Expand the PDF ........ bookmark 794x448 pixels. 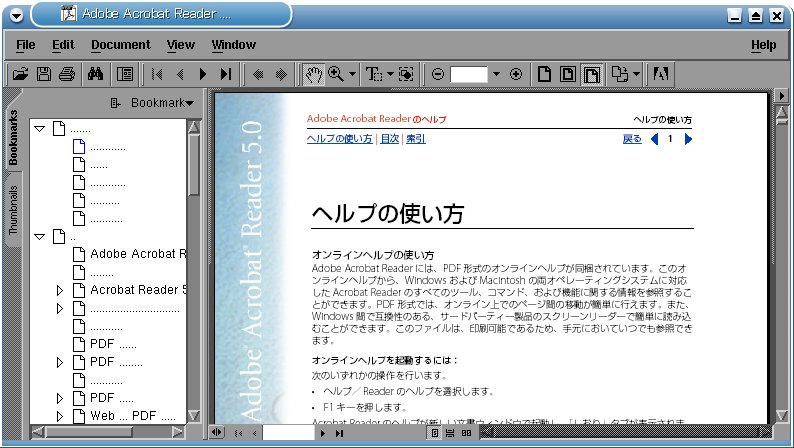[x=60, y=362]
